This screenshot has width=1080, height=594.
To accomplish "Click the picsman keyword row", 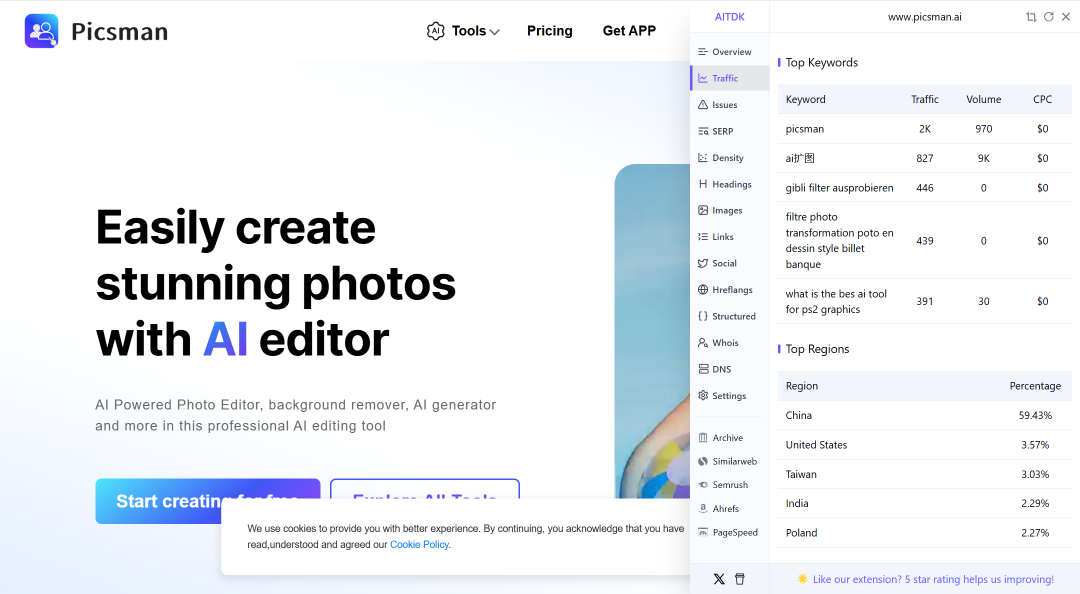I will tap(924, 129).
